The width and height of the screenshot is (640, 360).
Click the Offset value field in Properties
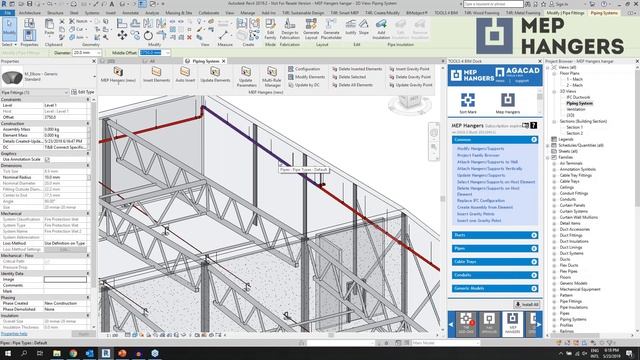[x=65, y=117]
